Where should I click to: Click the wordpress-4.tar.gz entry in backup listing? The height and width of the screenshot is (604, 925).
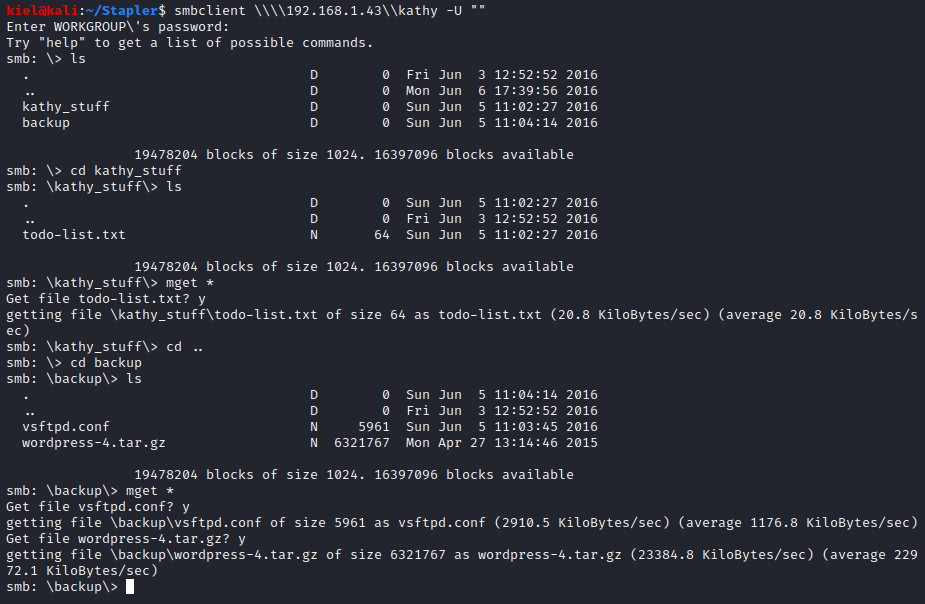tap(94, 443)
